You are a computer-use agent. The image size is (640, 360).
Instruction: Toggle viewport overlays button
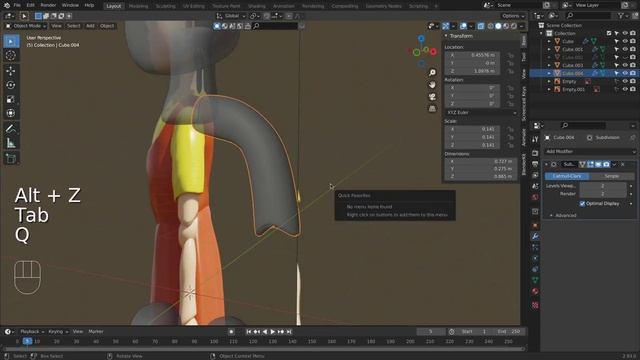click(x=463, y=26)
